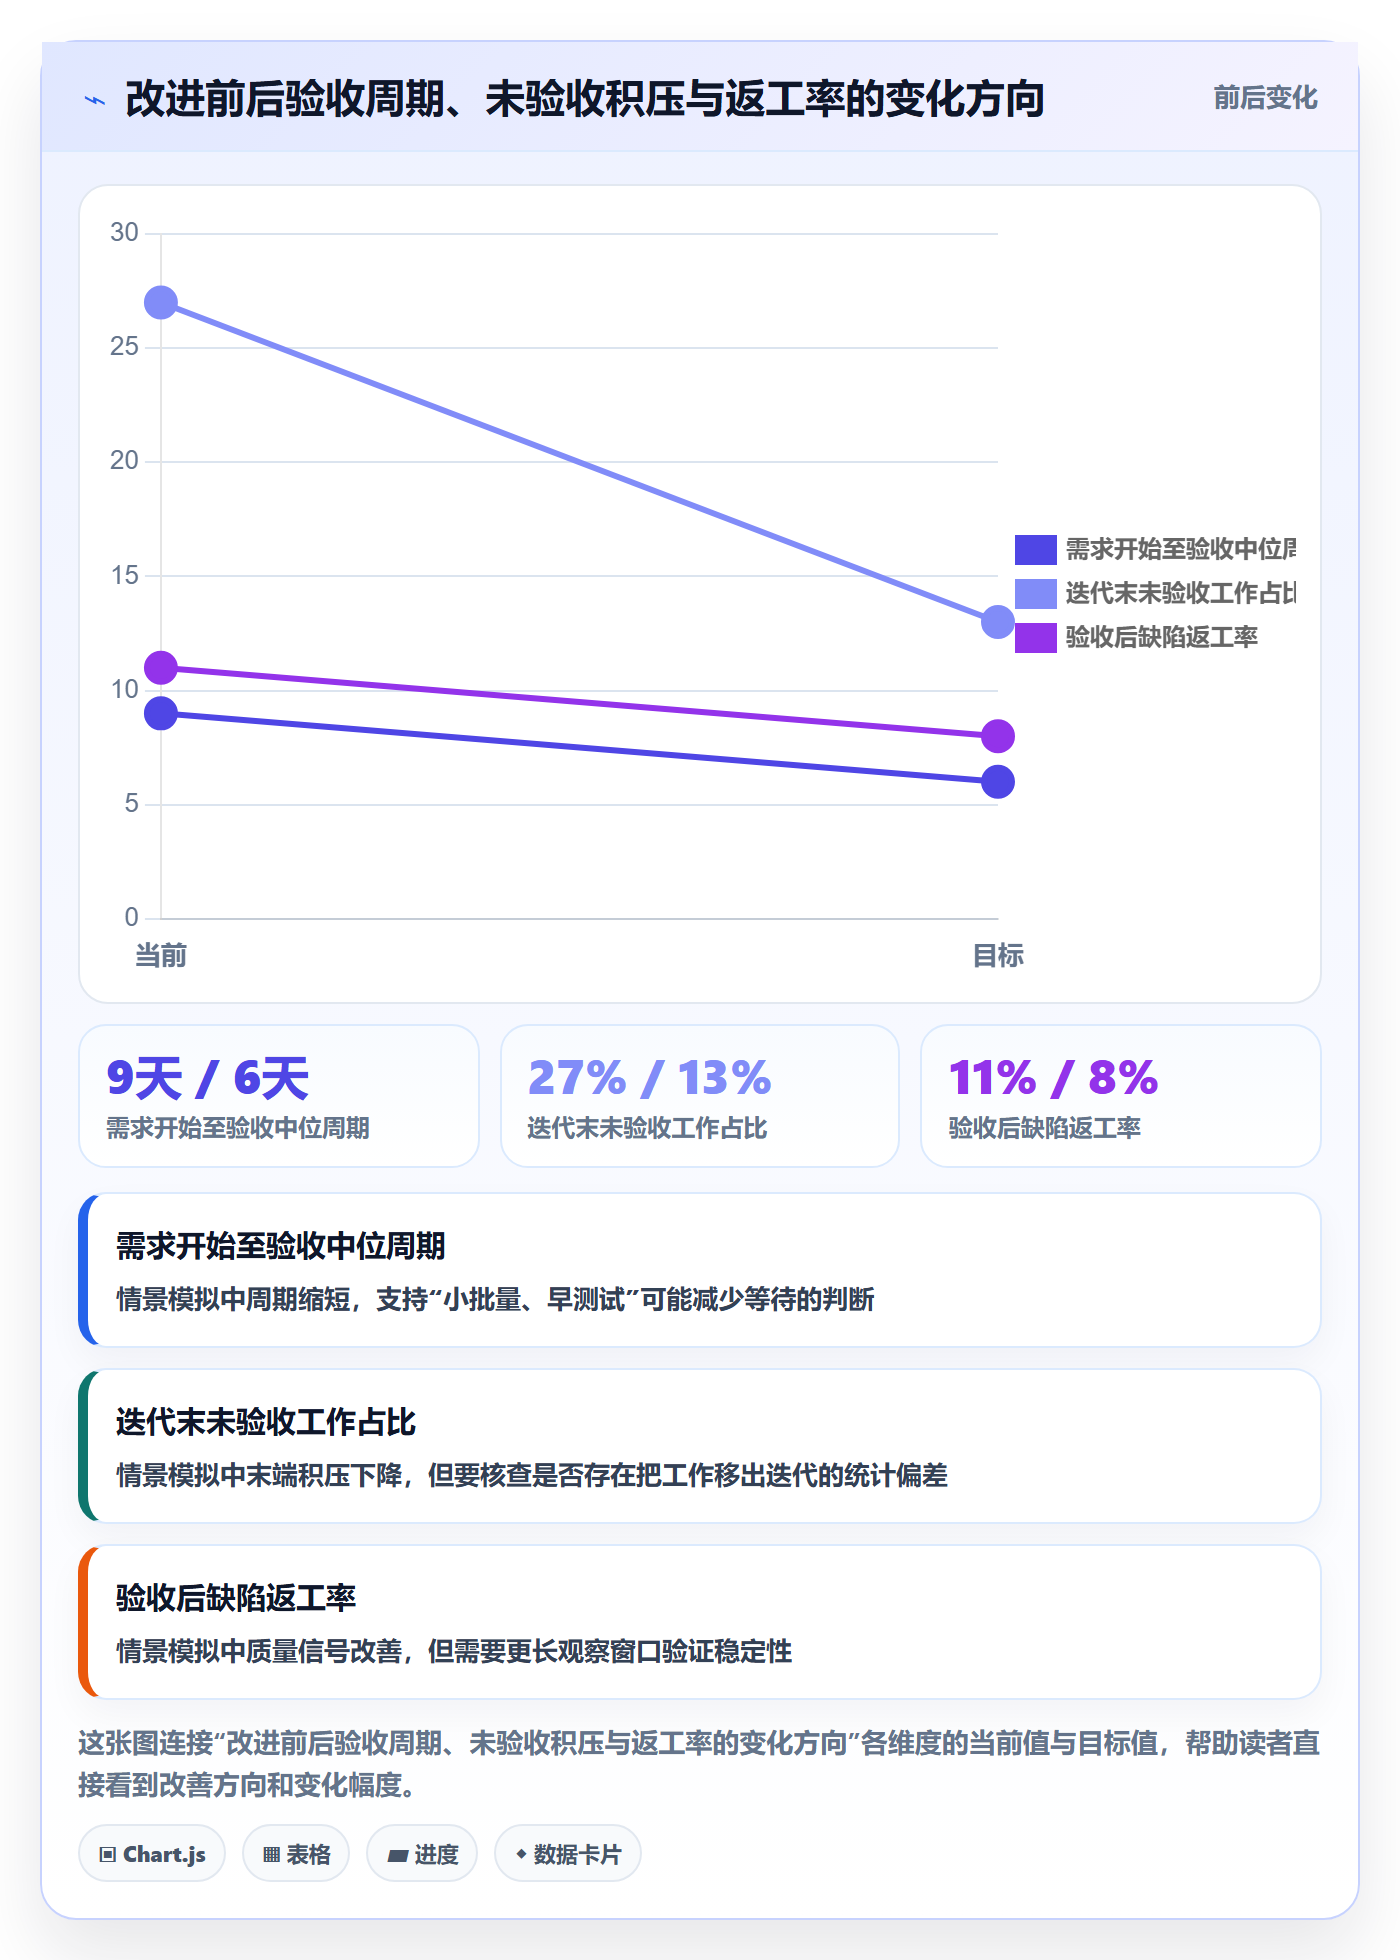This screenshot has height=1960, width=1400.
Task: Click the dark blue 9 point at 当前
Action: pos(161,713)
